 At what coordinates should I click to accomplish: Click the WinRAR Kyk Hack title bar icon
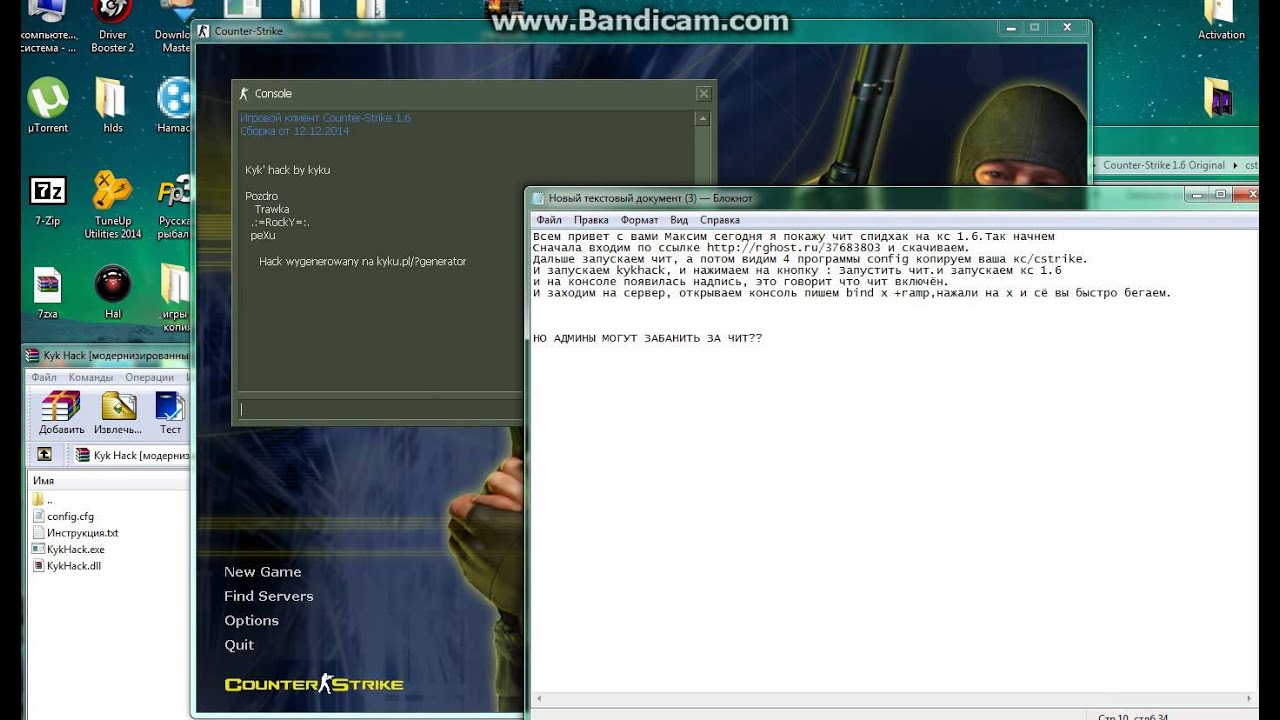point(32,355)
